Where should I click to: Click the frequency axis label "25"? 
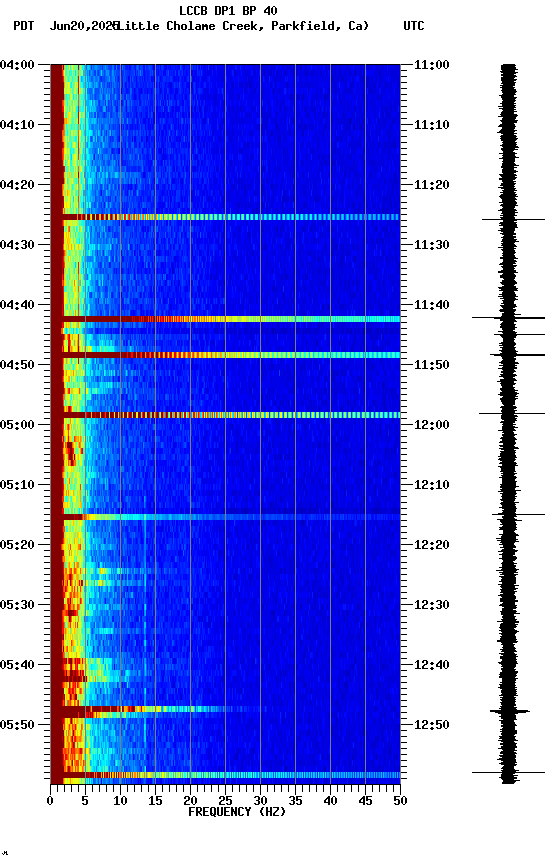(x=225, y=801)
